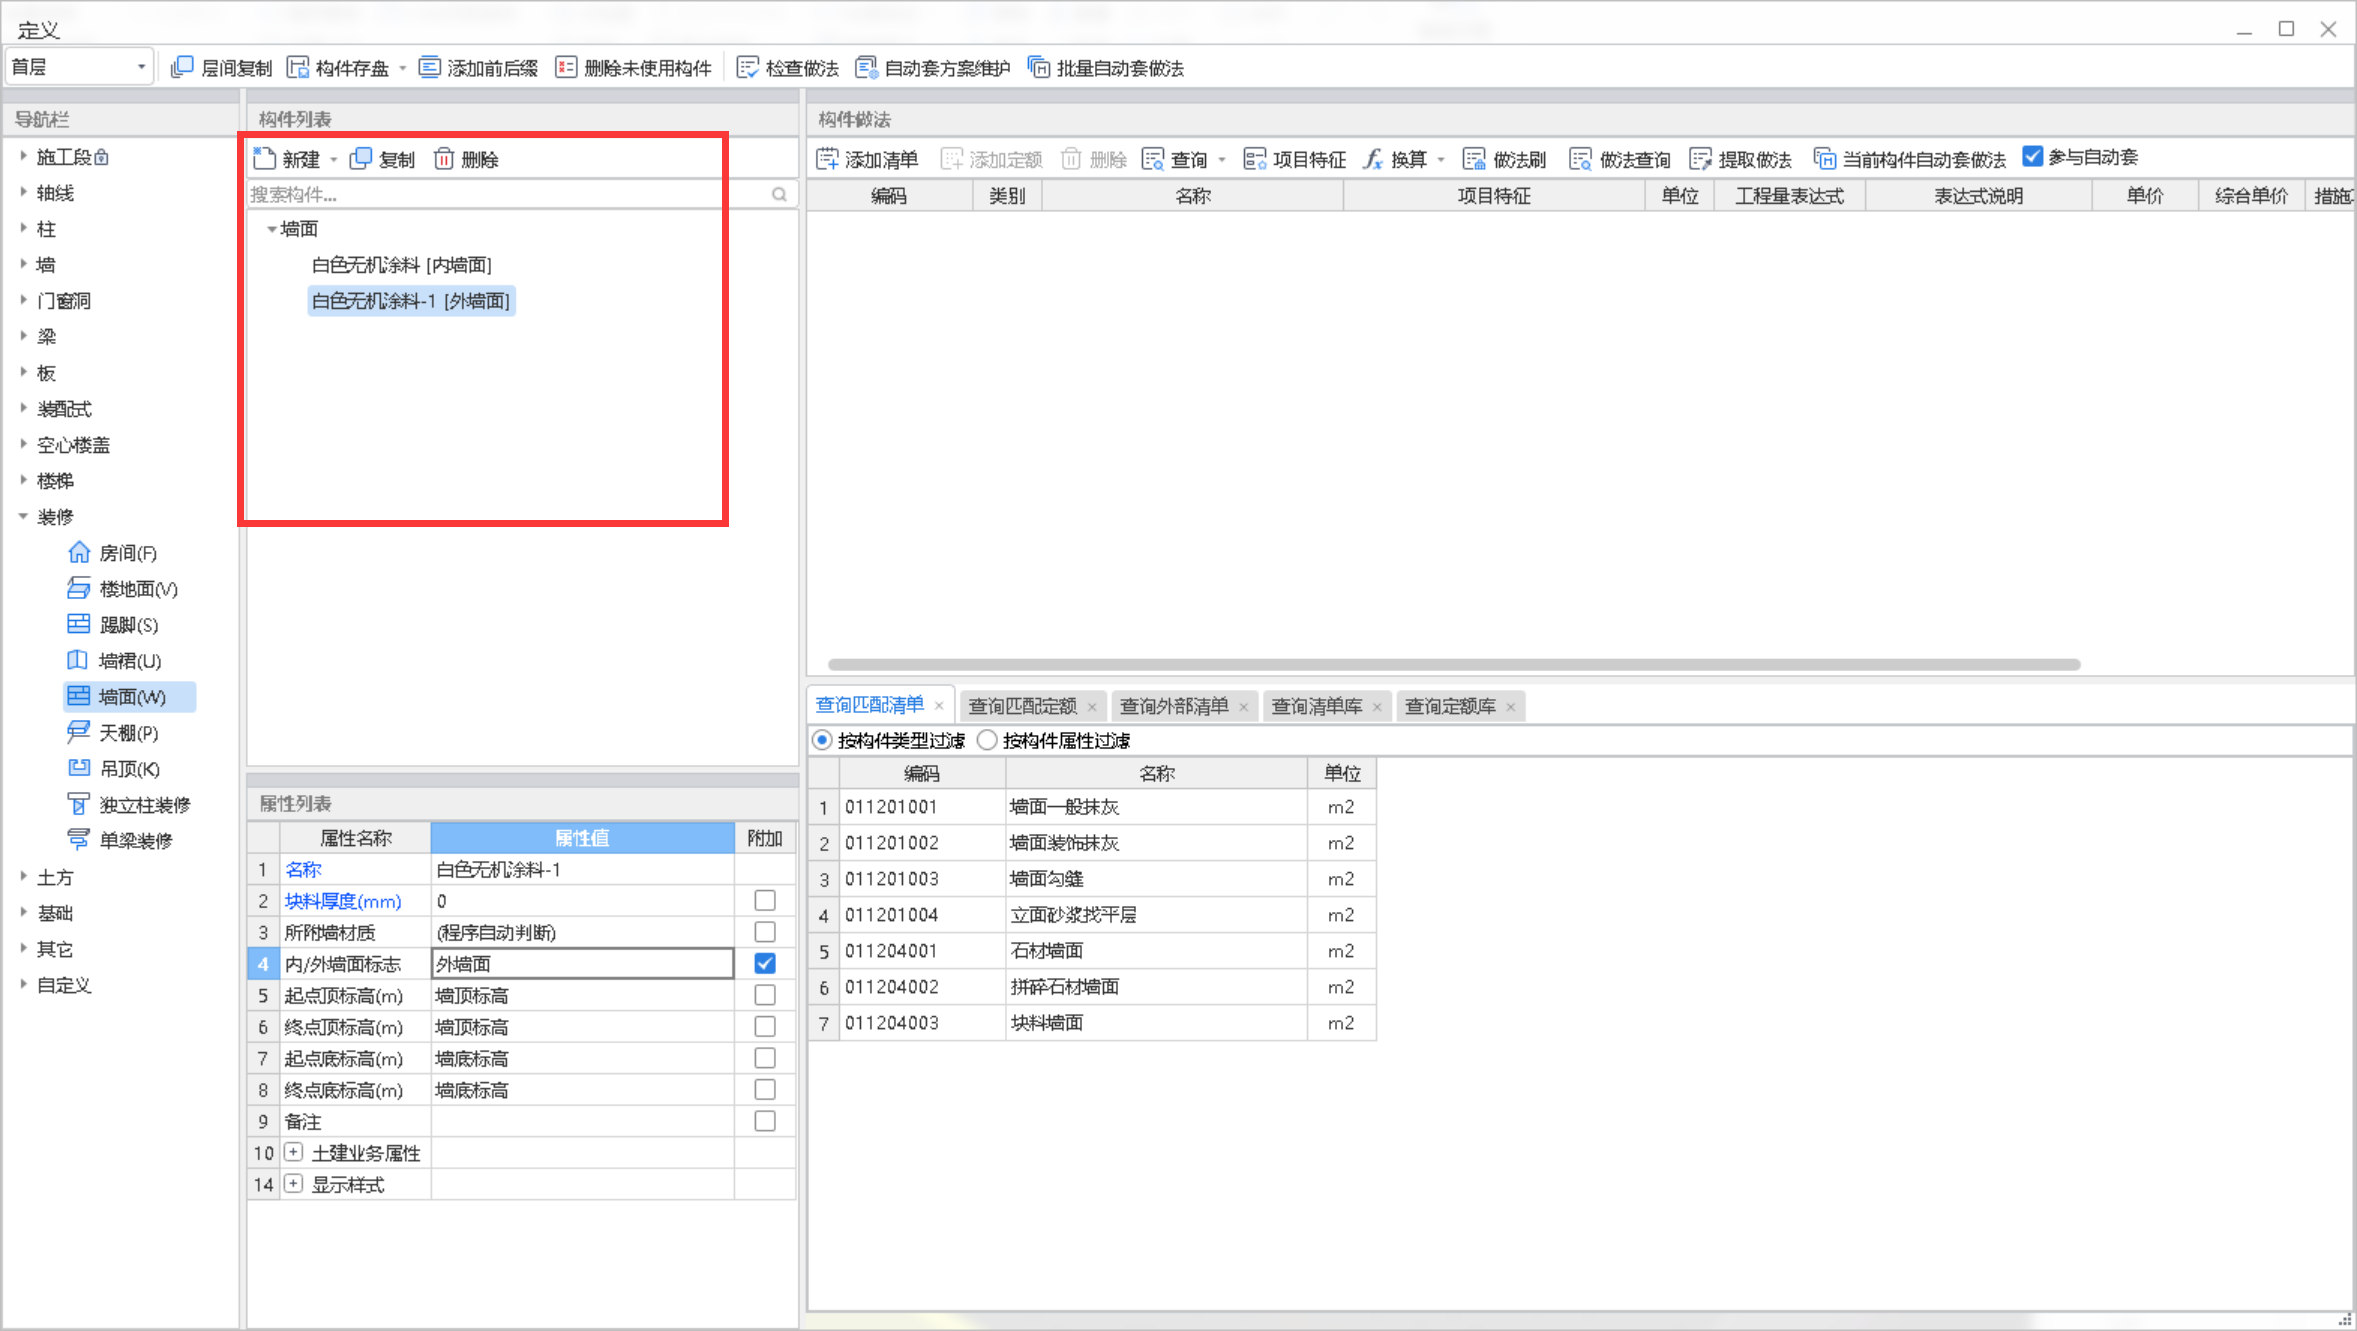Screen dimensions: 2357x1331
Task: Select 房间(F) in the navigation tree
Action: [112, 553]
